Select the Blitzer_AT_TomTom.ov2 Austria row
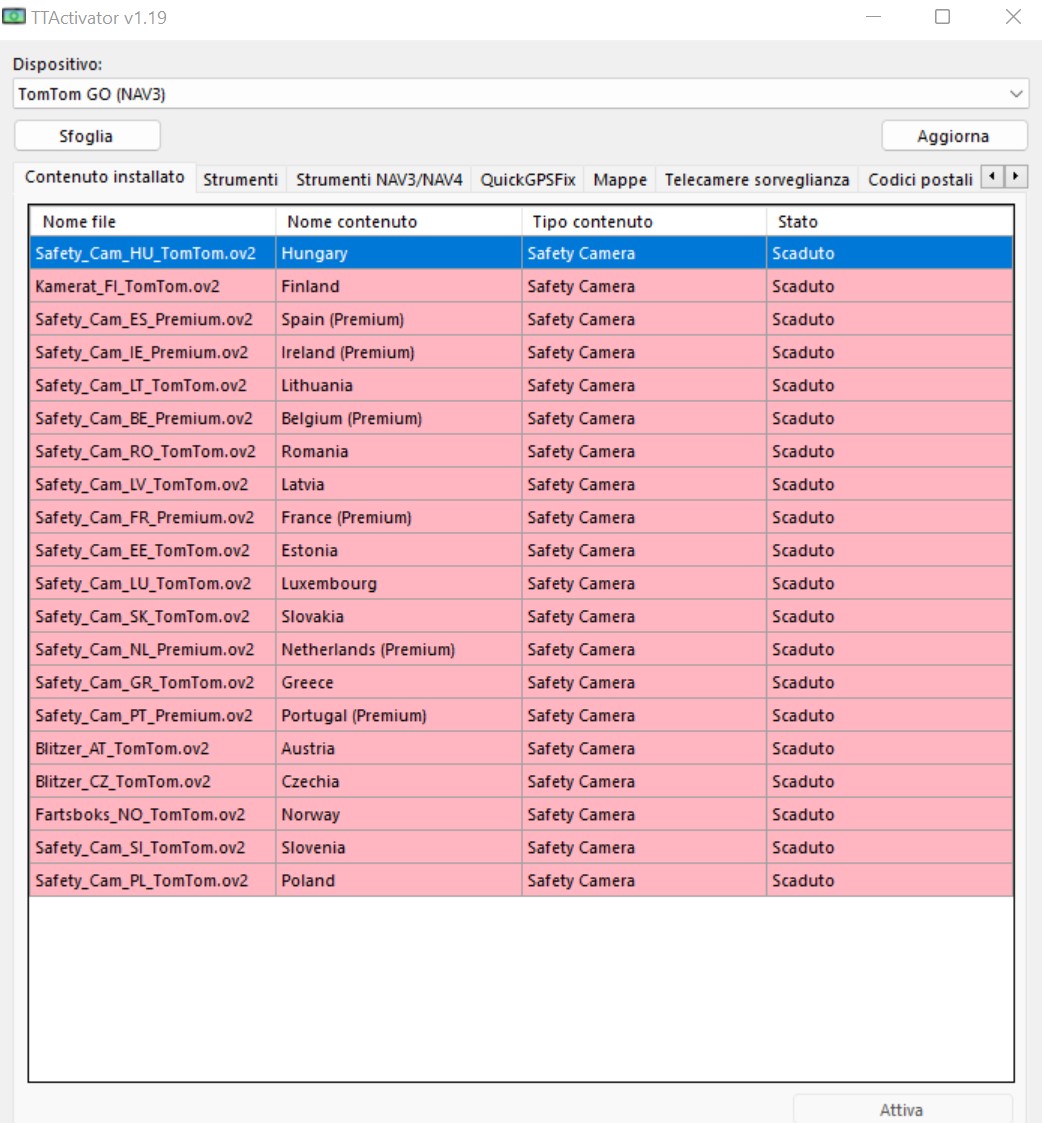The height and width of the screenshot is (1123, 1042). (x=521, y=748)
